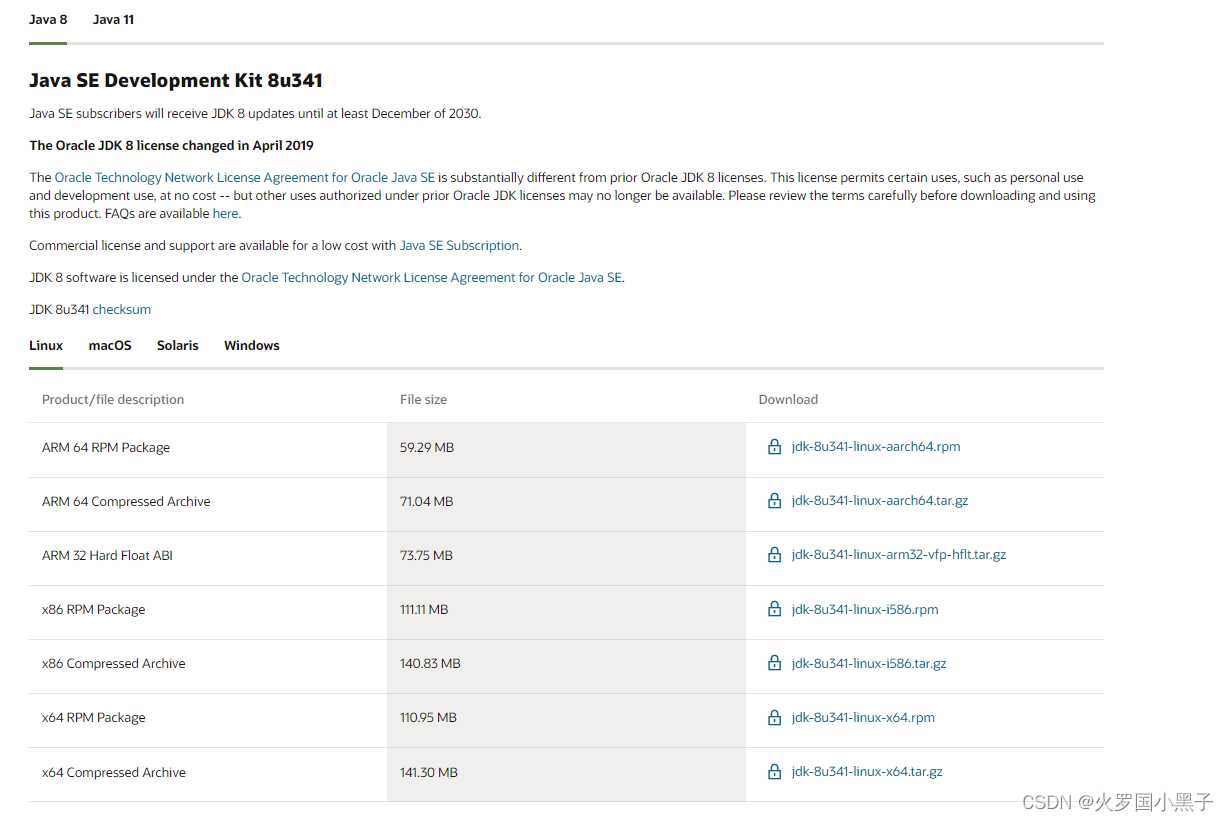This screenshot has height=821, width=1228.
Task: Click the 59.29 MB file size
Action: pos(427,448)
